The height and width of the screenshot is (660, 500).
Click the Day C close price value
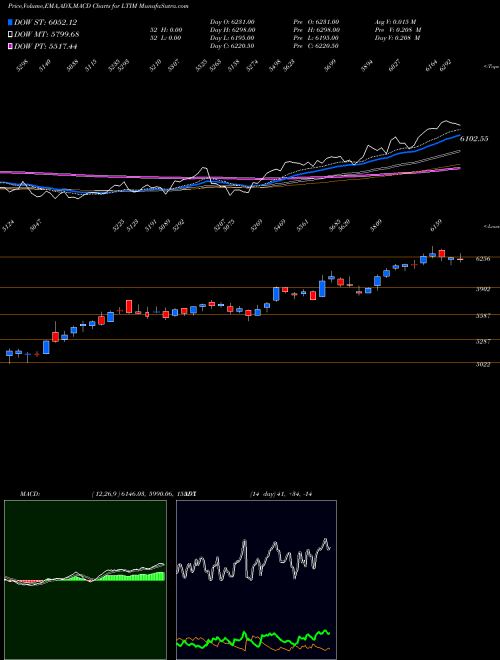[232, 46]
